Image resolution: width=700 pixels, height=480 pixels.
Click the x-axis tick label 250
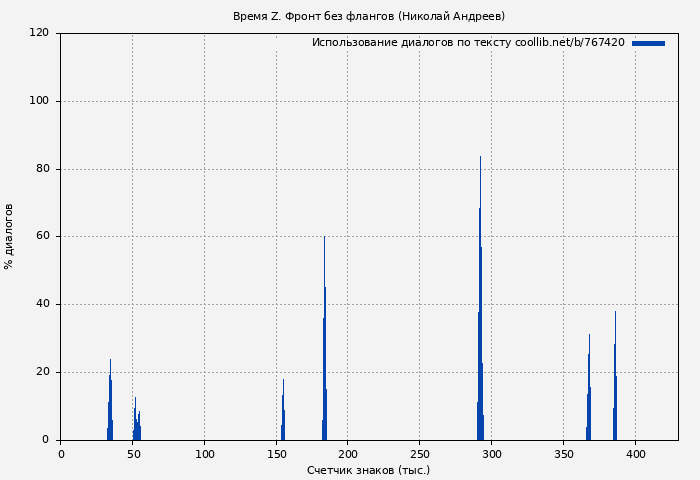pyautogui.click(x=419, y=454)
